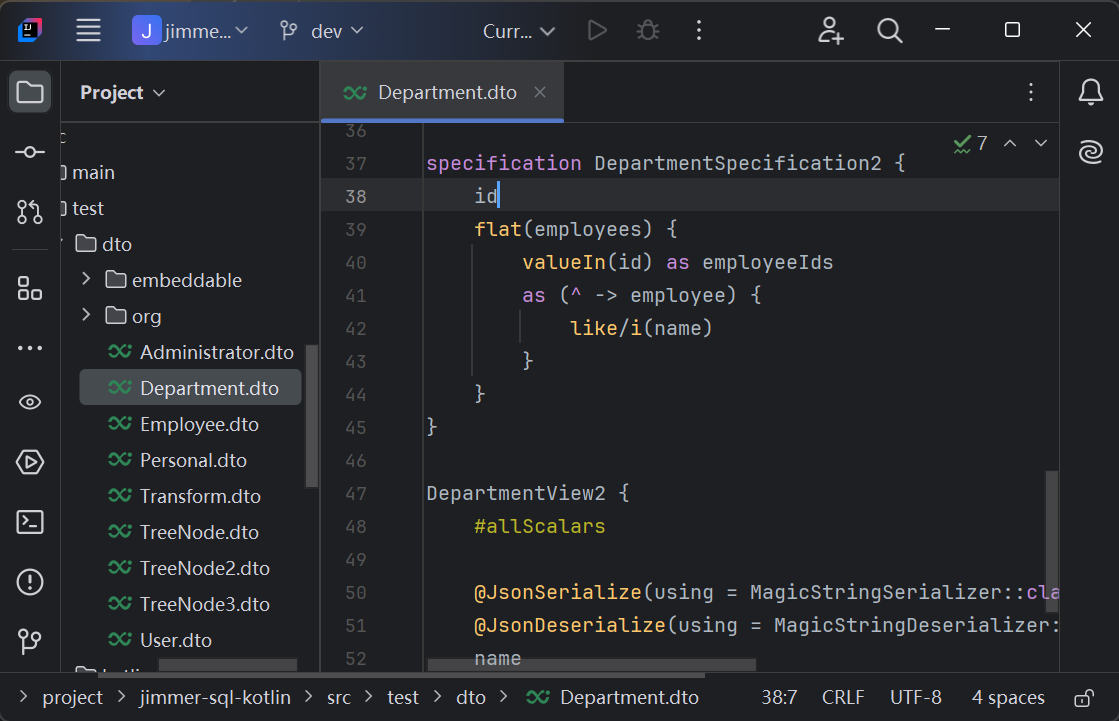
Task: Open the AI Assistant spiral icon
Action: click(1090, 152)
